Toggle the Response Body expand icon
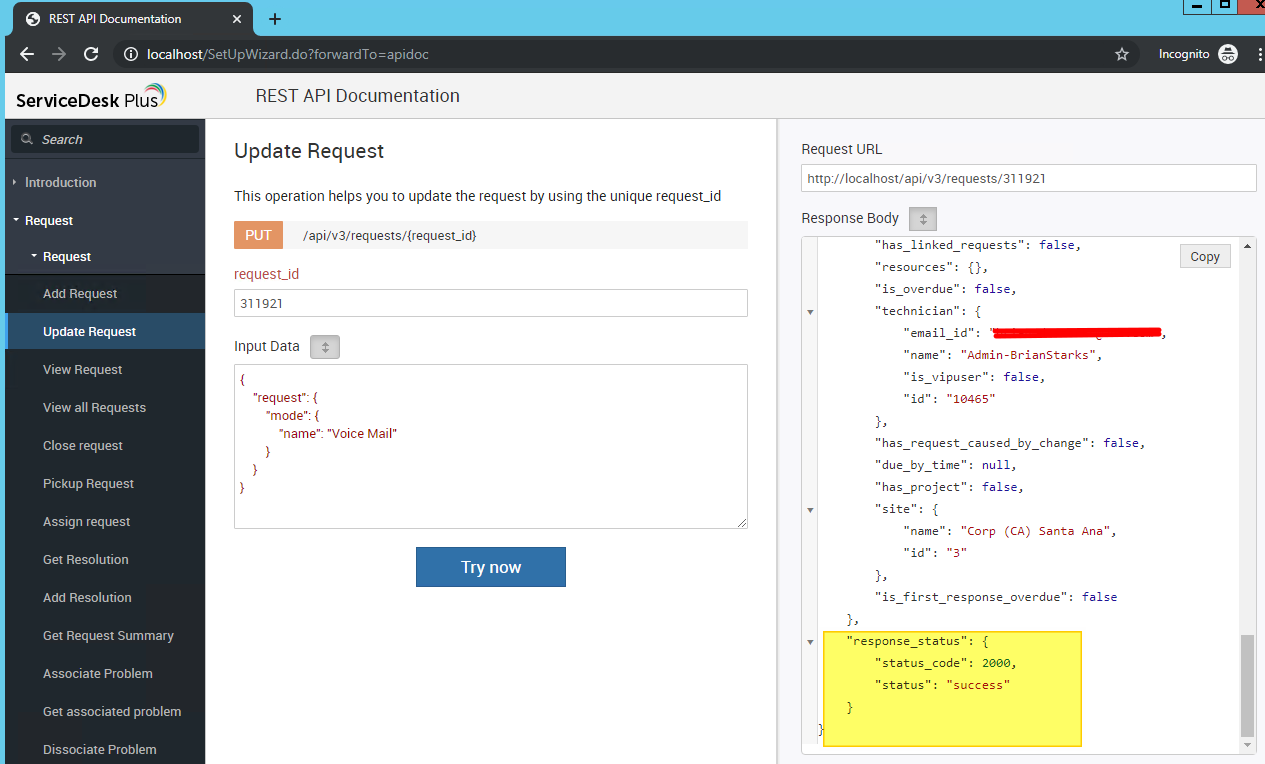1265x764 pixels. (x=922, y=219)
